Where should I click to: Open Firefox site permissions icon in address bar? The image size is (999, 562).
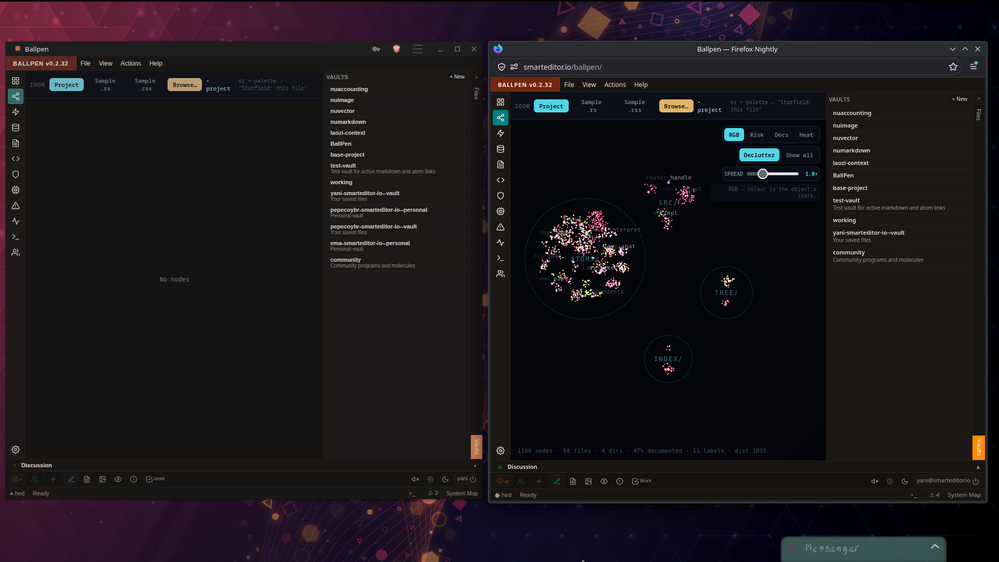pos(514,67)
